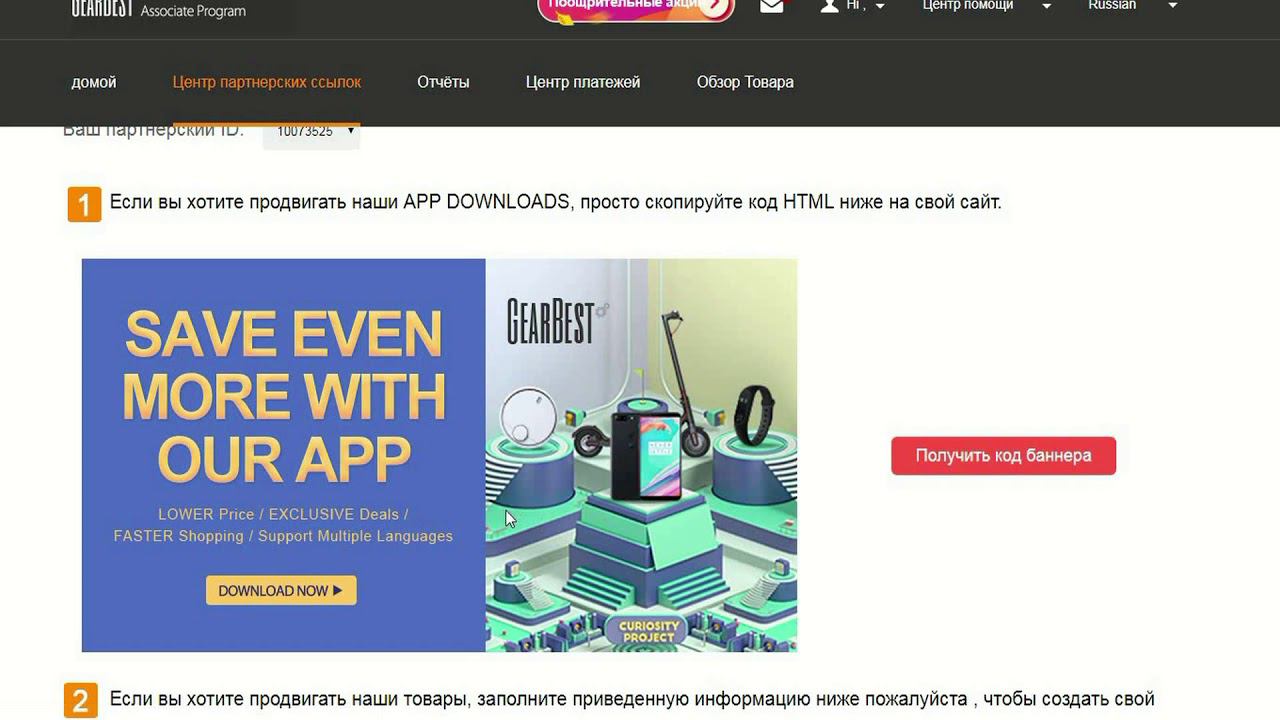Open the partner ID 10073525 dropdown

(311, 132)
